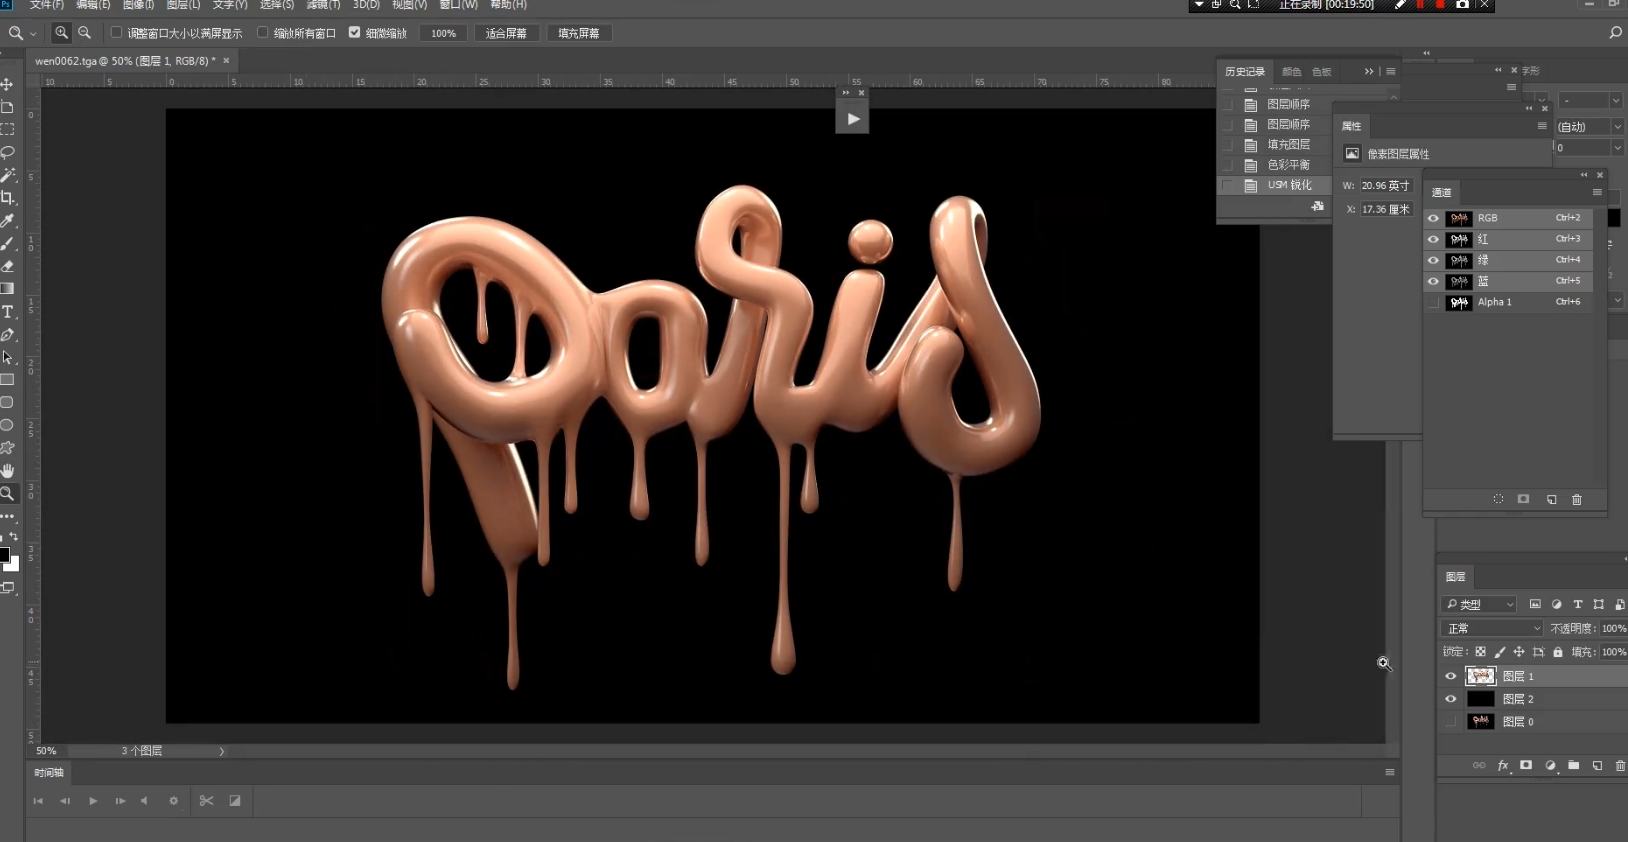The image size is (1628, 842).
Task: Split clip with timeline scissors icon
Action: click(206, 801)
